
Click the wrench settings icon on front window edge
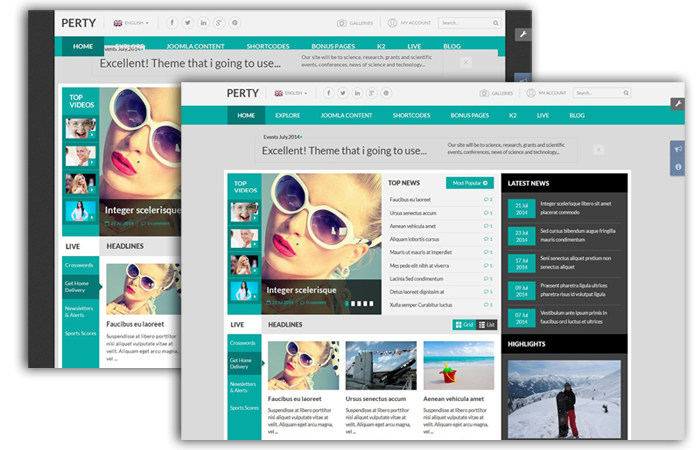click(x=677, y=104)
